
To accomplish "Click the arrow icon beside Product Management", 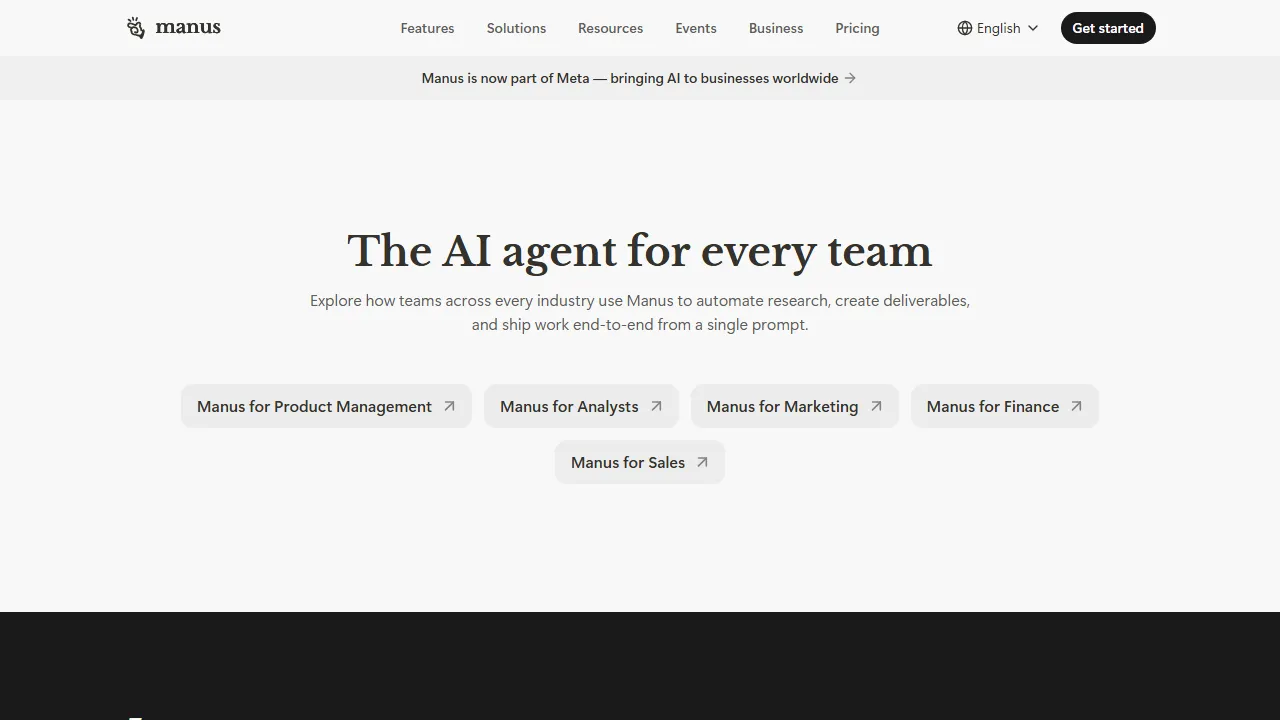I will click(x=449, y=406).
